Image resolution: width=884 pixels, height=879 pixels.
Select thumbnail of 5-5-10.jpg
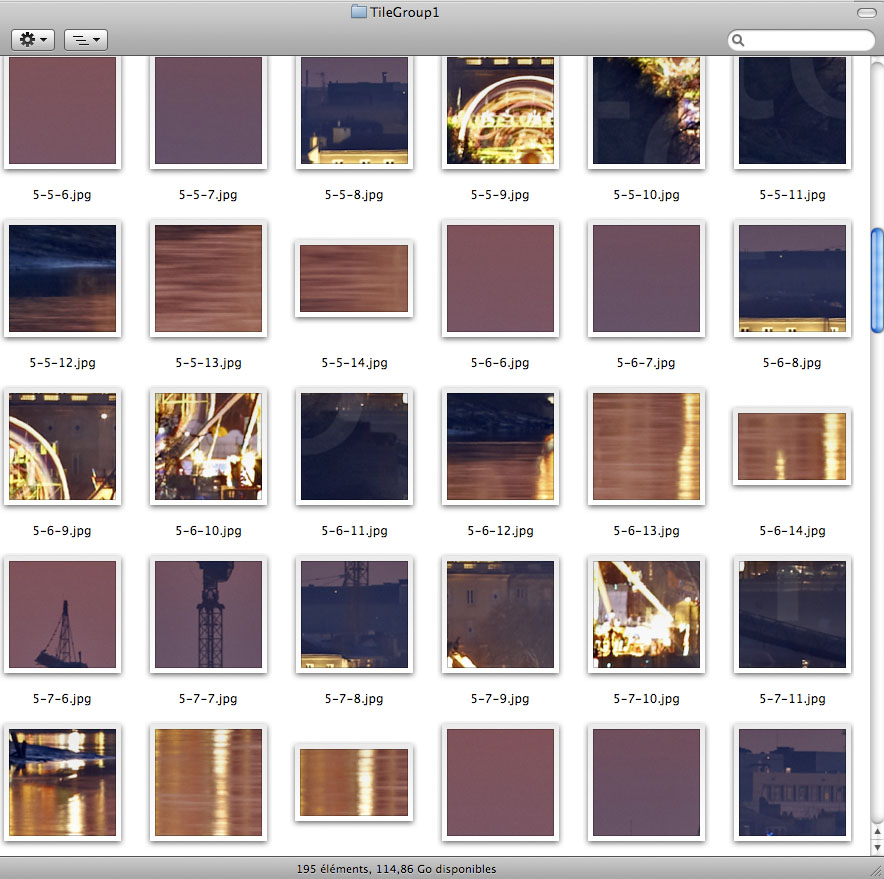(x=646, y=111)
